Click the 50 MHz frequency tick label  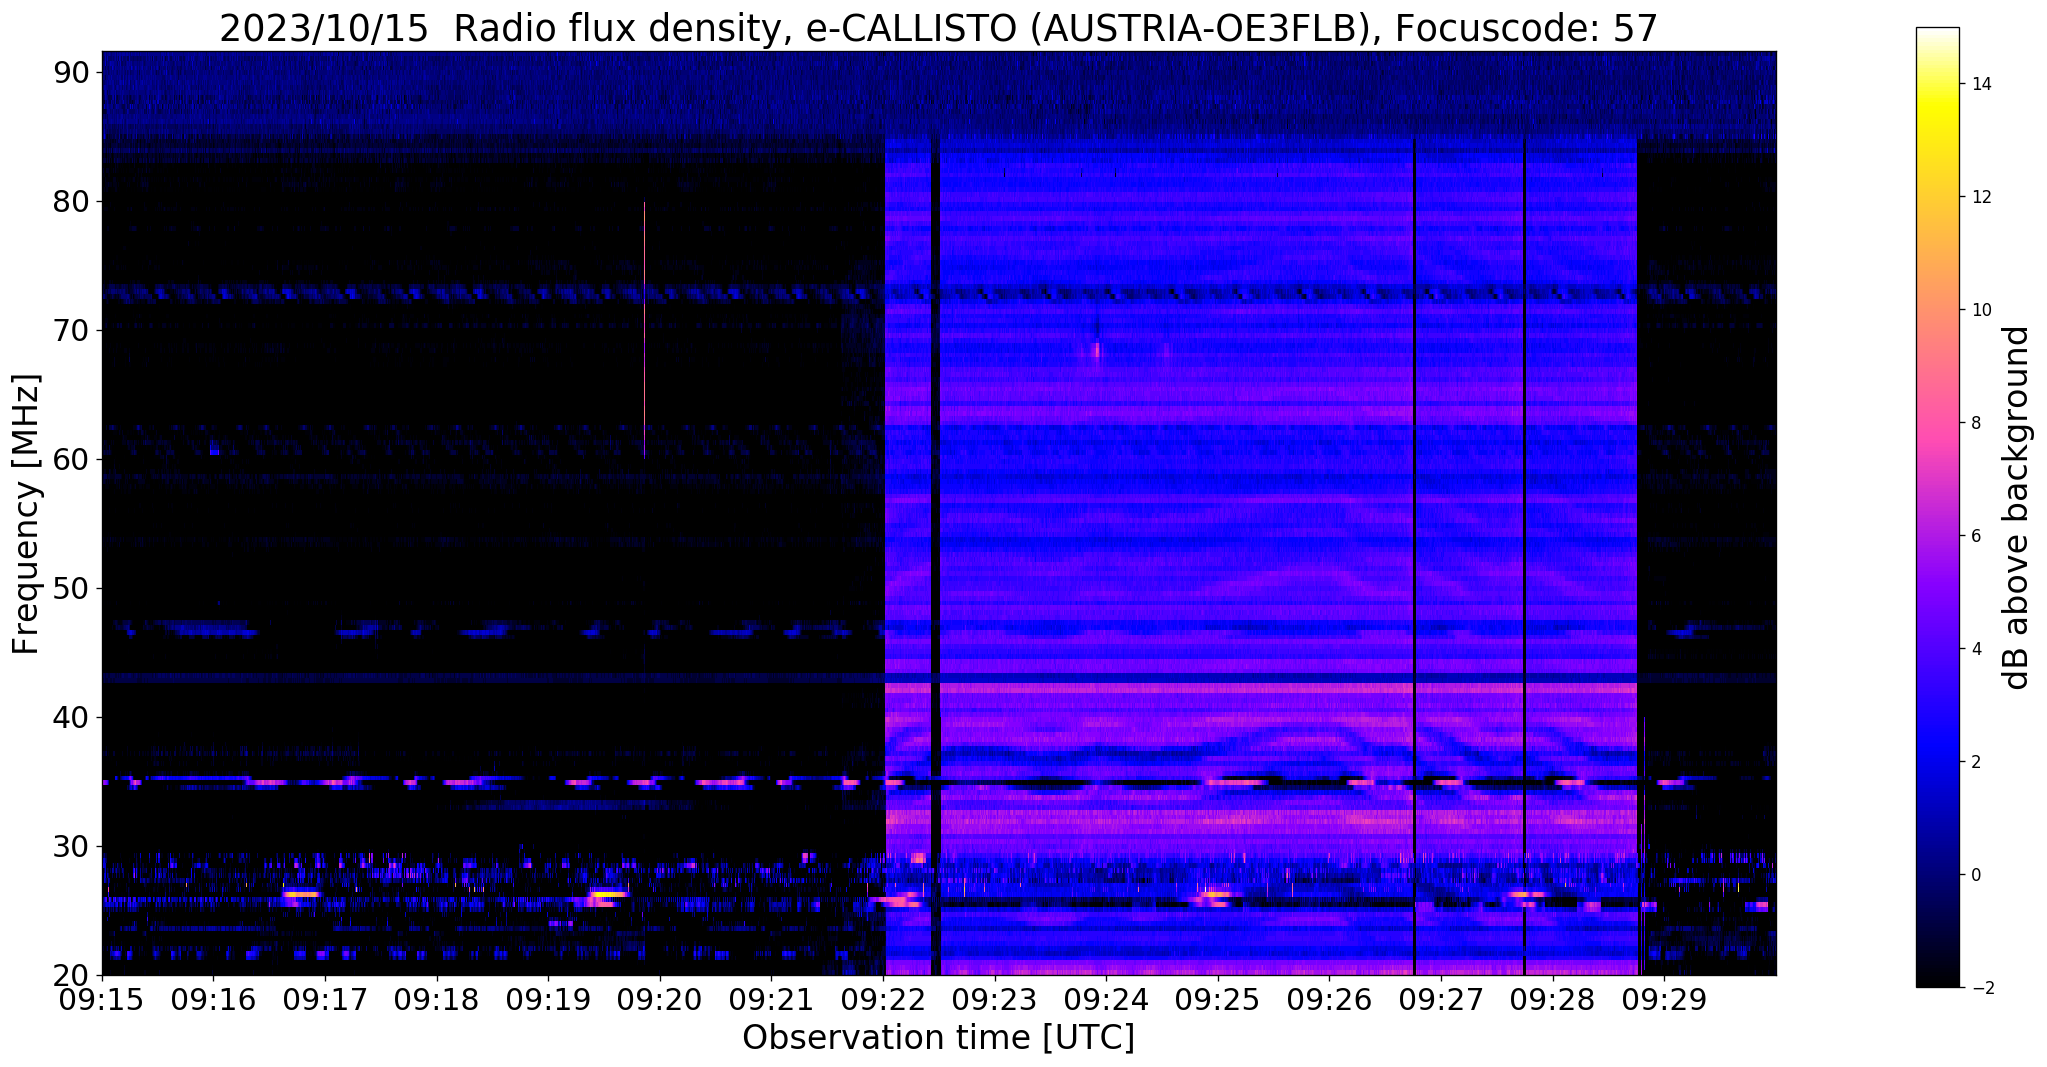[73, 588]
